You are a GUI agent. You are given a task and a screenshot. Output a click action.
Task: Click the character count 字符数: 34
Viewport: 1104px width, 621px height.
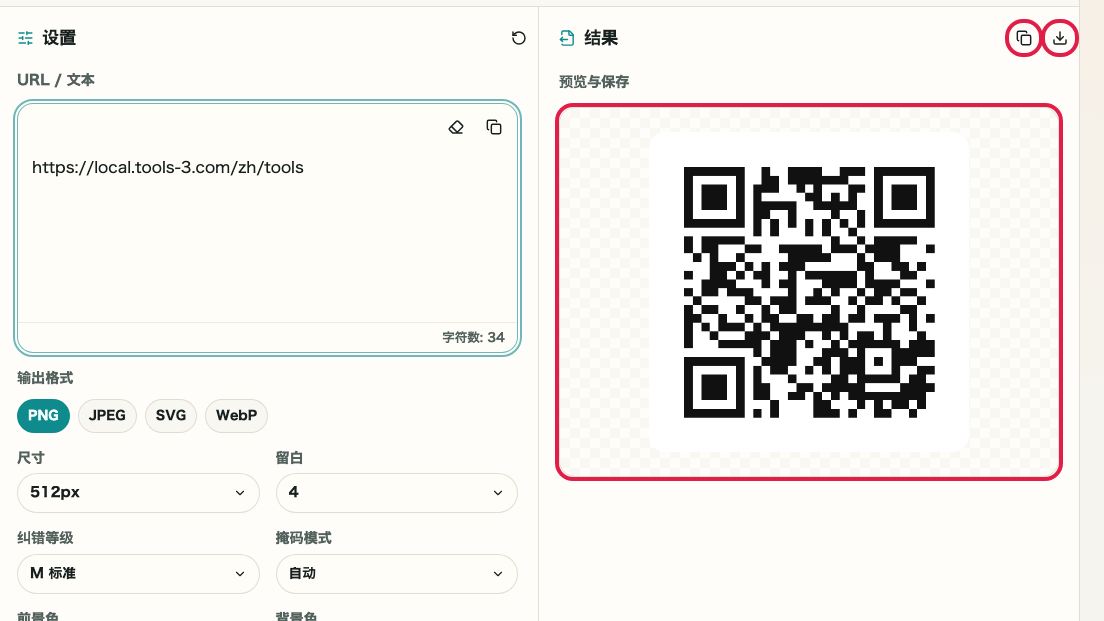pos(473,337)
